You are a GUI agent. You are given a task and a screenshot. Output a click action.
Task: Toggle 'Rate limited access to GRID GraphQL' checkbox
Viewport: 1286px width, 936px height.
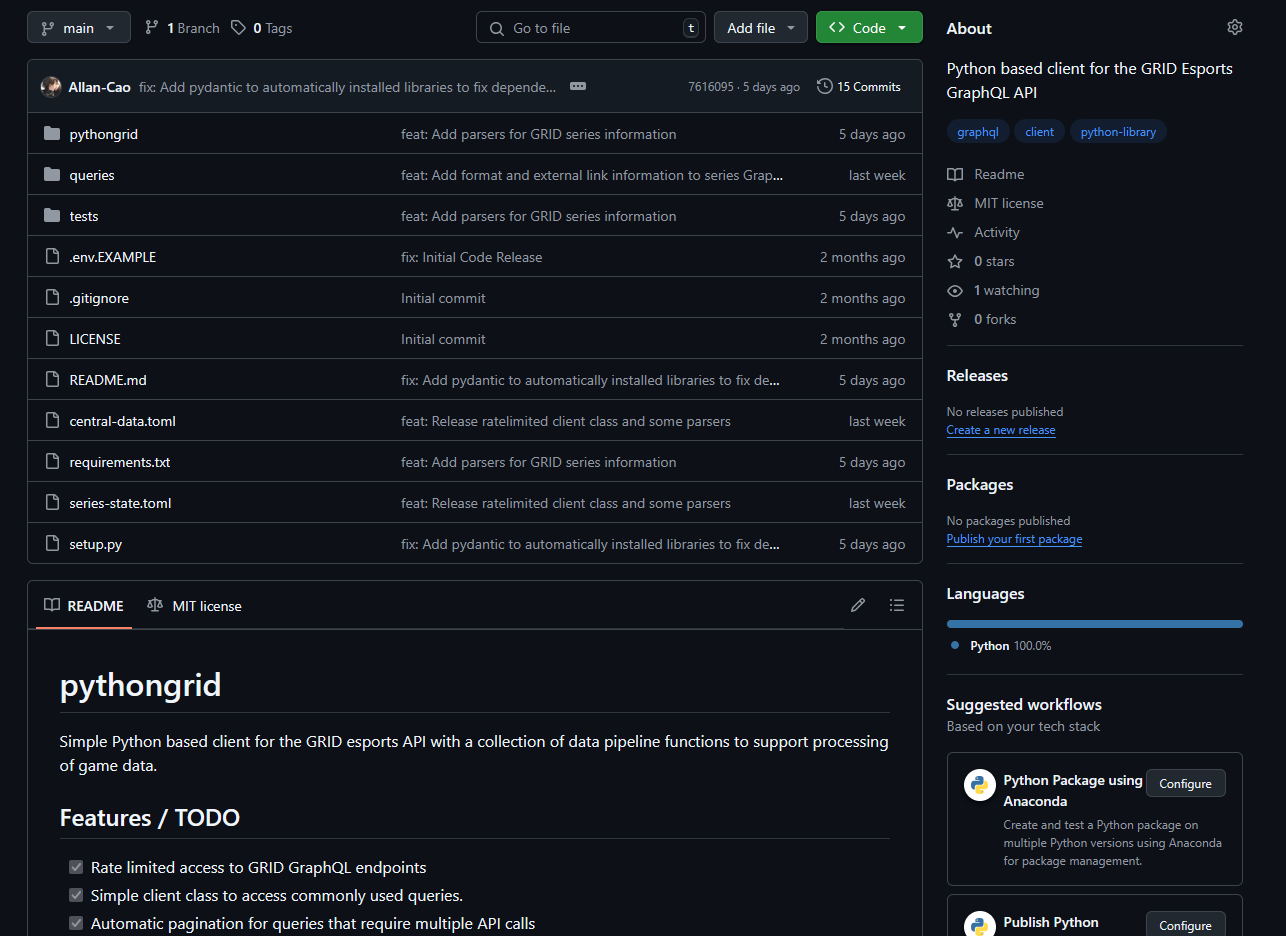76,867
